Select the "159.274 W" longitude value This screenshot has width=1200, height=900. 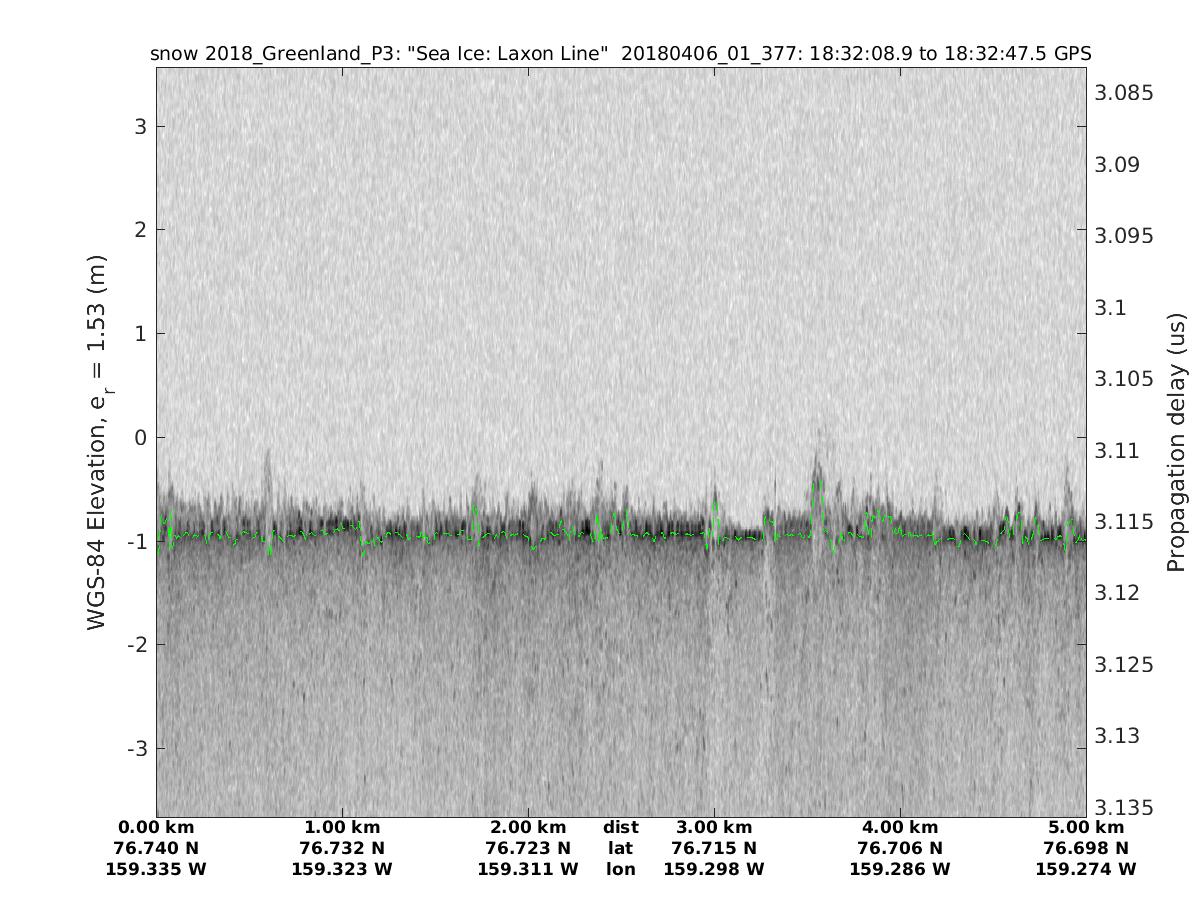click(1086, 870)
